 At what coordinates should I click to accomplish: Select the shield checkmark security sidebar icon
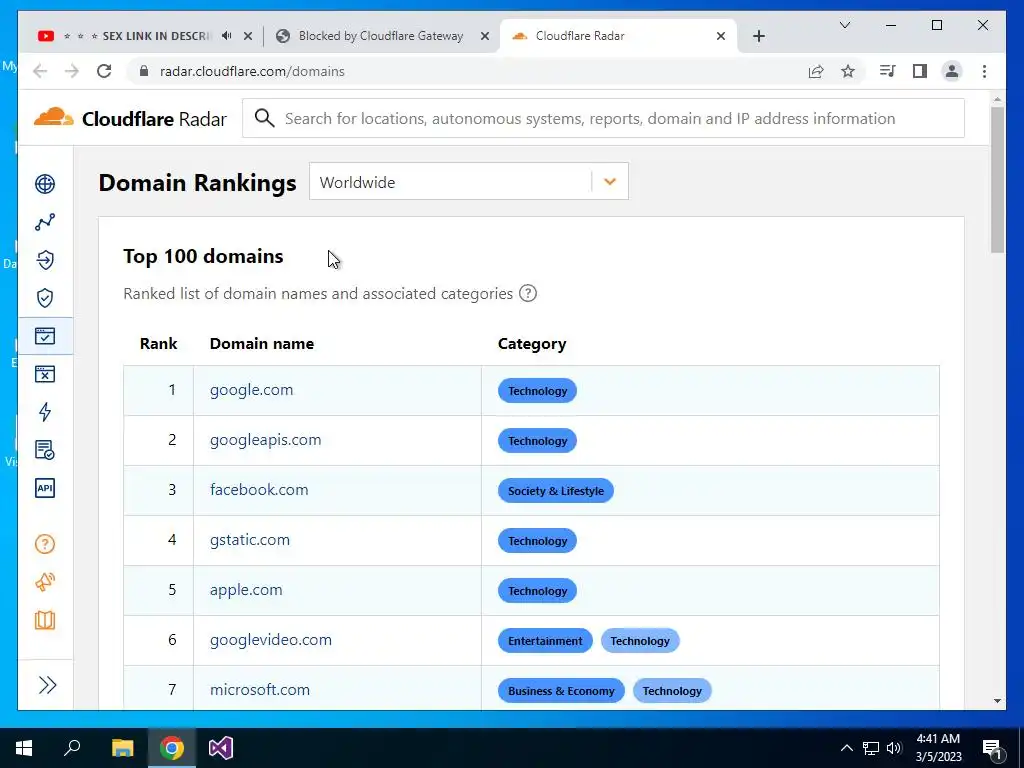tap(45, 298)
